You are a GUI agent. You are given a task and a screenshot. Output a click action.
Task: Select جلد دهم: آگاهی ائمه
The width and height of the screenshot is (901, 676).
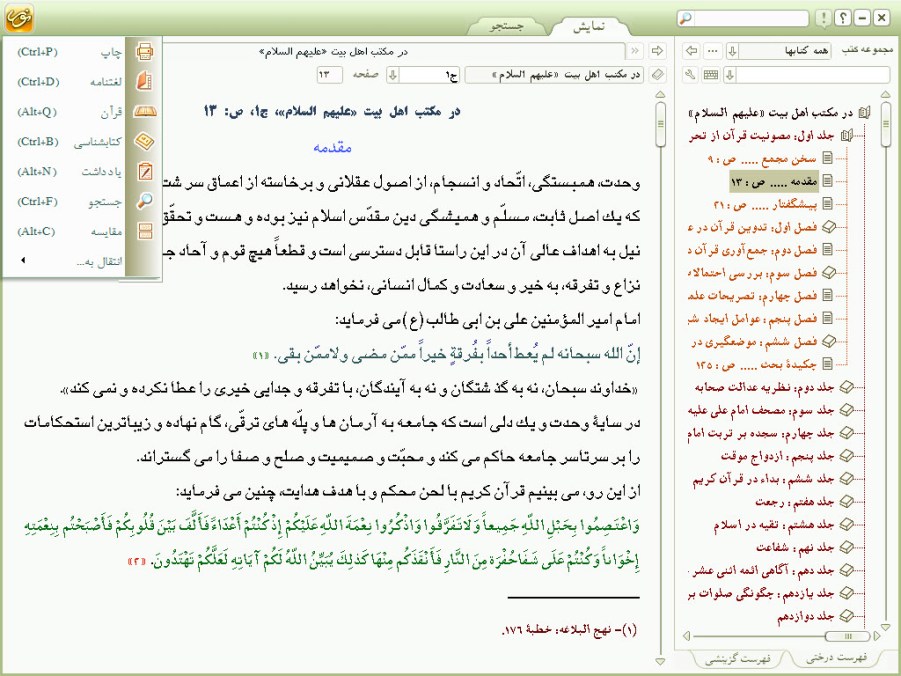[x=761, y=570]
